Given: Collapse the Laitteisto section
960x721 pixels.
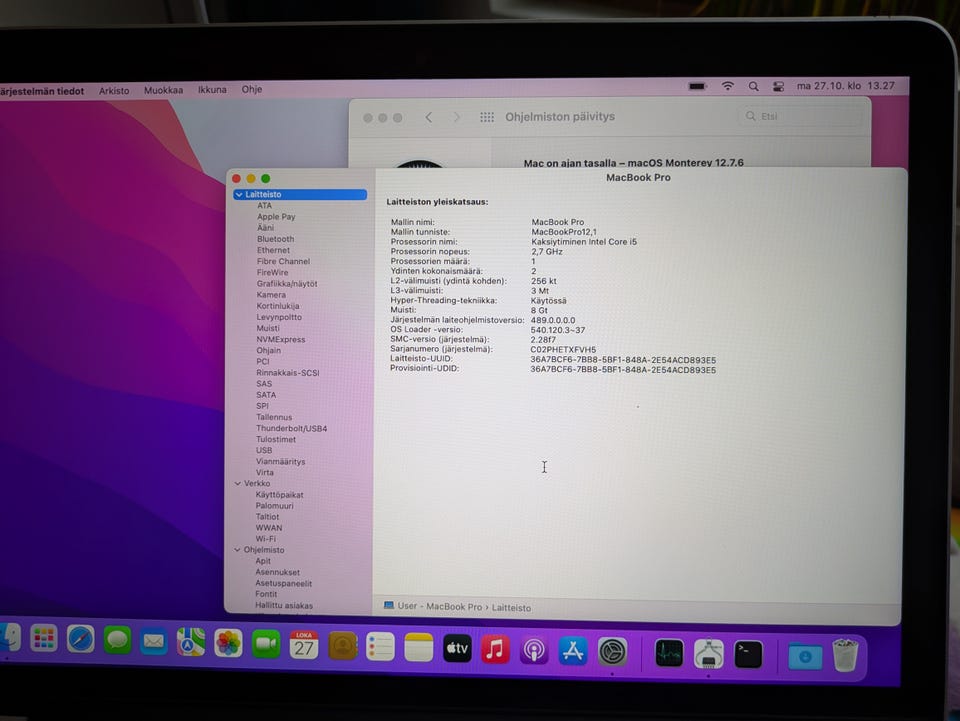Looking at the screenshot, I should point(239,195).
